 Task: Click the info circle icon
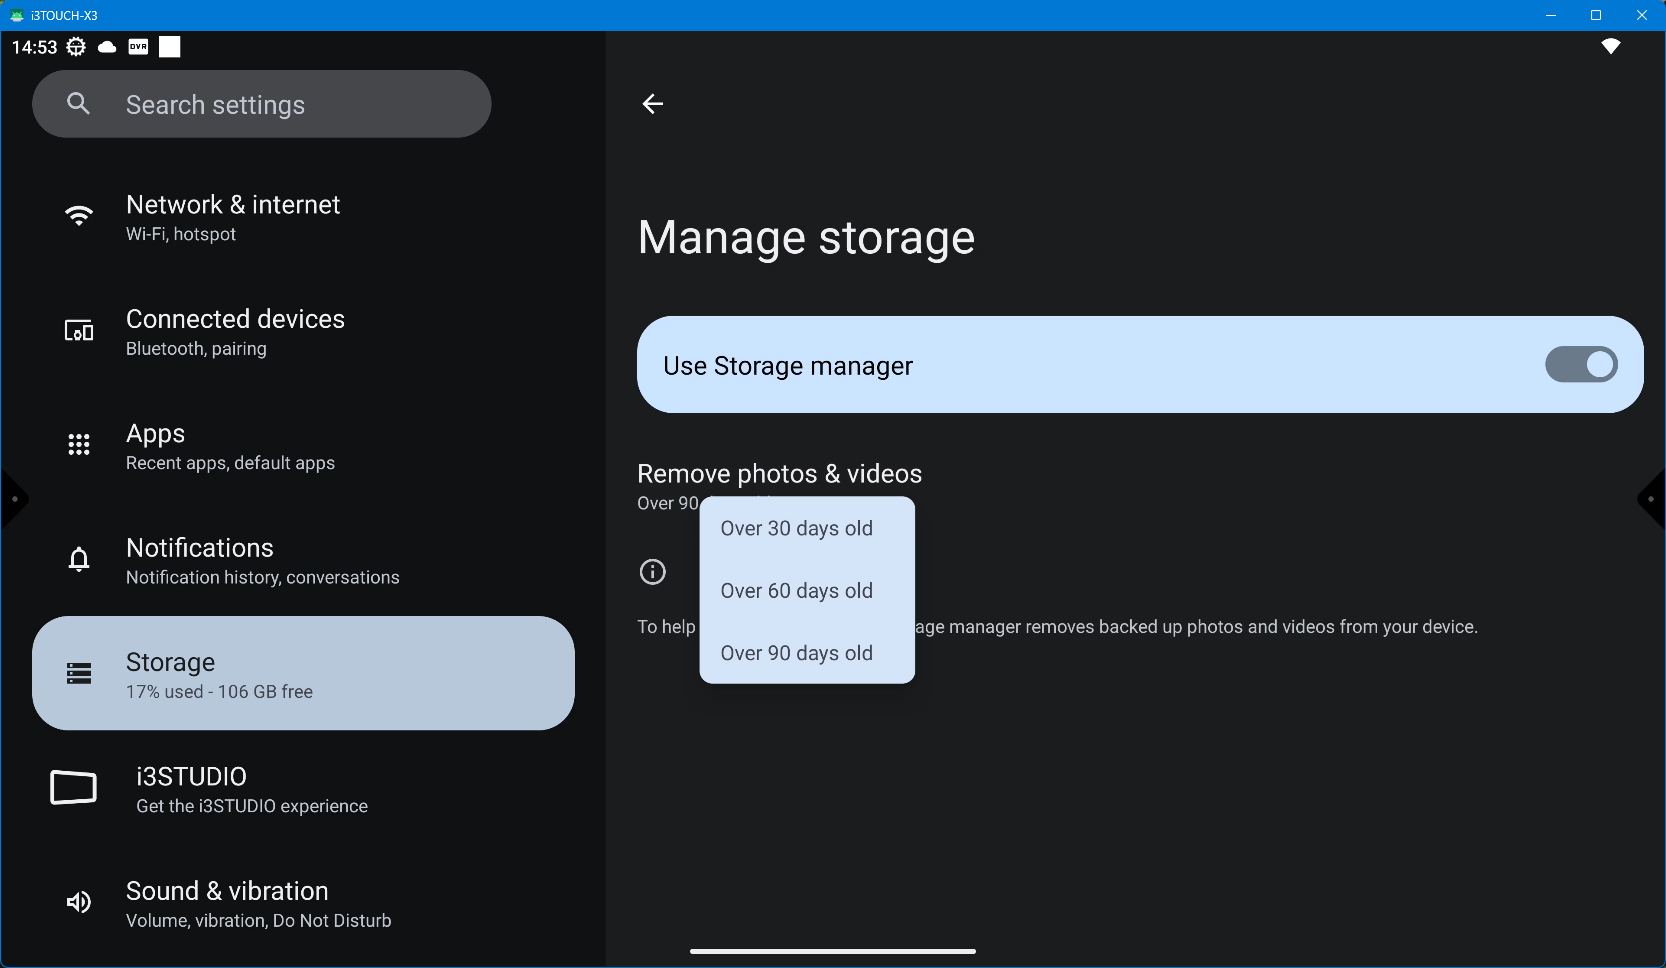coord(653,572)
